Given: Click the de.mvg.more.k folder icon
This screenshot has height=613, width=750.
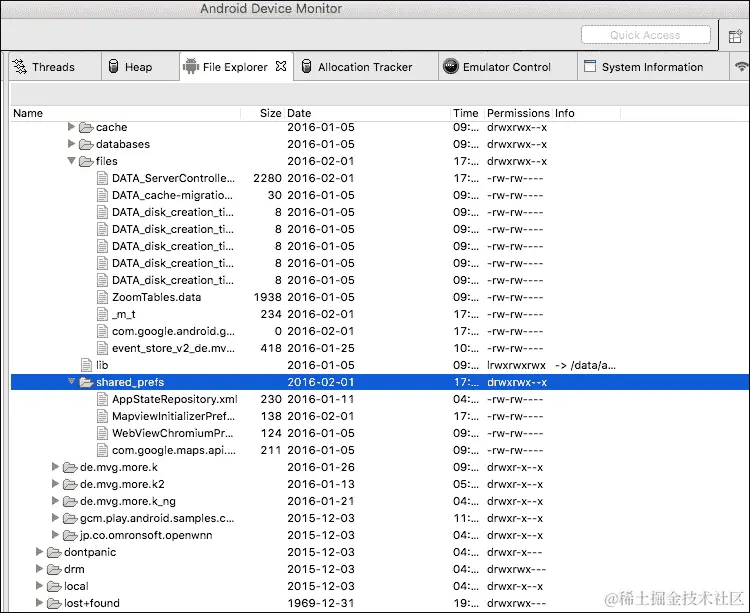Looking at the screenshot, I should pyautogui.click(x=70, y=467).
